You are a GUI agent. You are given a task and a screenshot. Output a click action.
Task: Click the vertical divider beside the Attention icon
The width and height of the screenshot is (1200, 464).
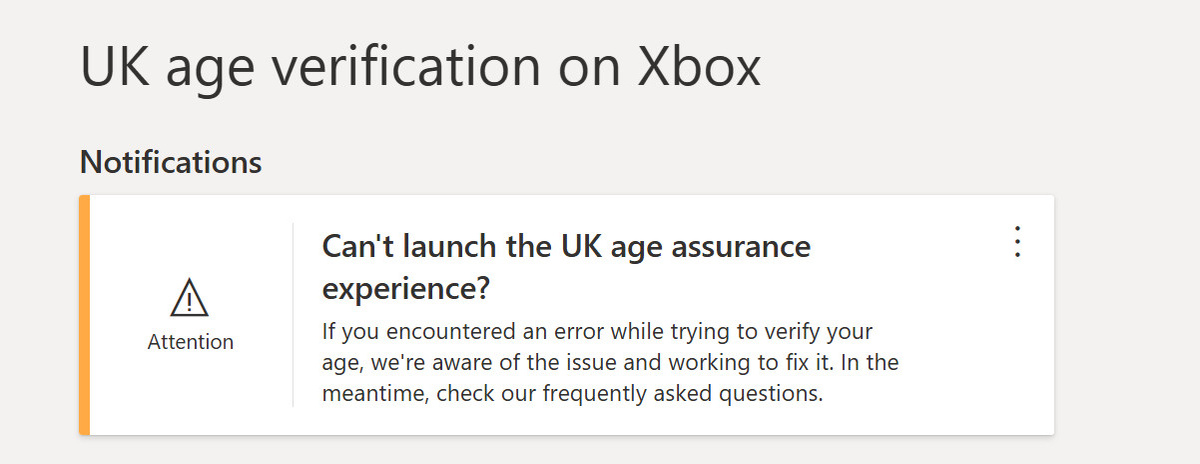coord(293,315)
